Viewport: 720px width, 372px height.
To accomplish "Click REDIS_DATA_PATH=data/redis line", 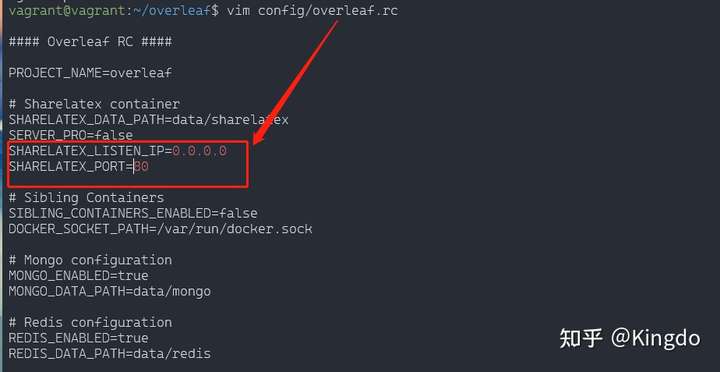I will tap(110, 354).
